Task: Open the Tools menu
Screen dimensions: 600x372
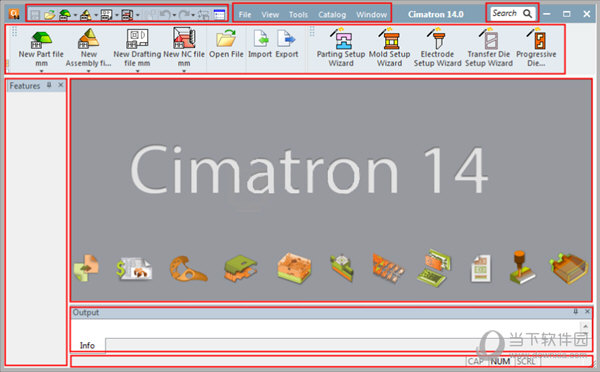Action: (x=298, y=15)
